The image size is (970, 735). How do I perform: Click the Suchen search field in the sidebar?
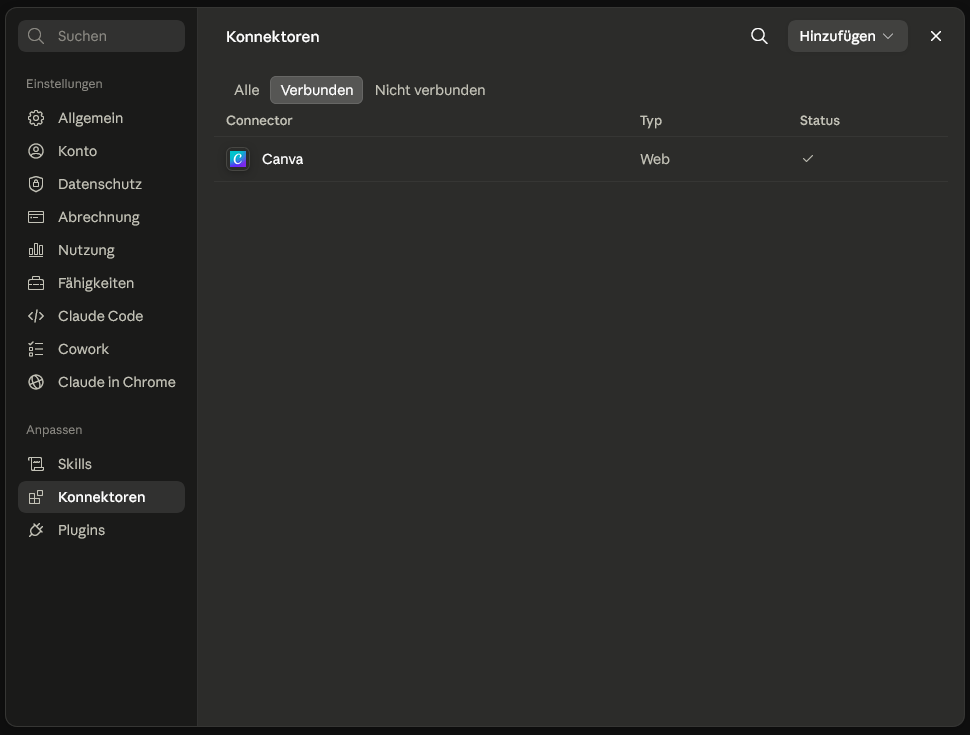(x=101, y=36)
